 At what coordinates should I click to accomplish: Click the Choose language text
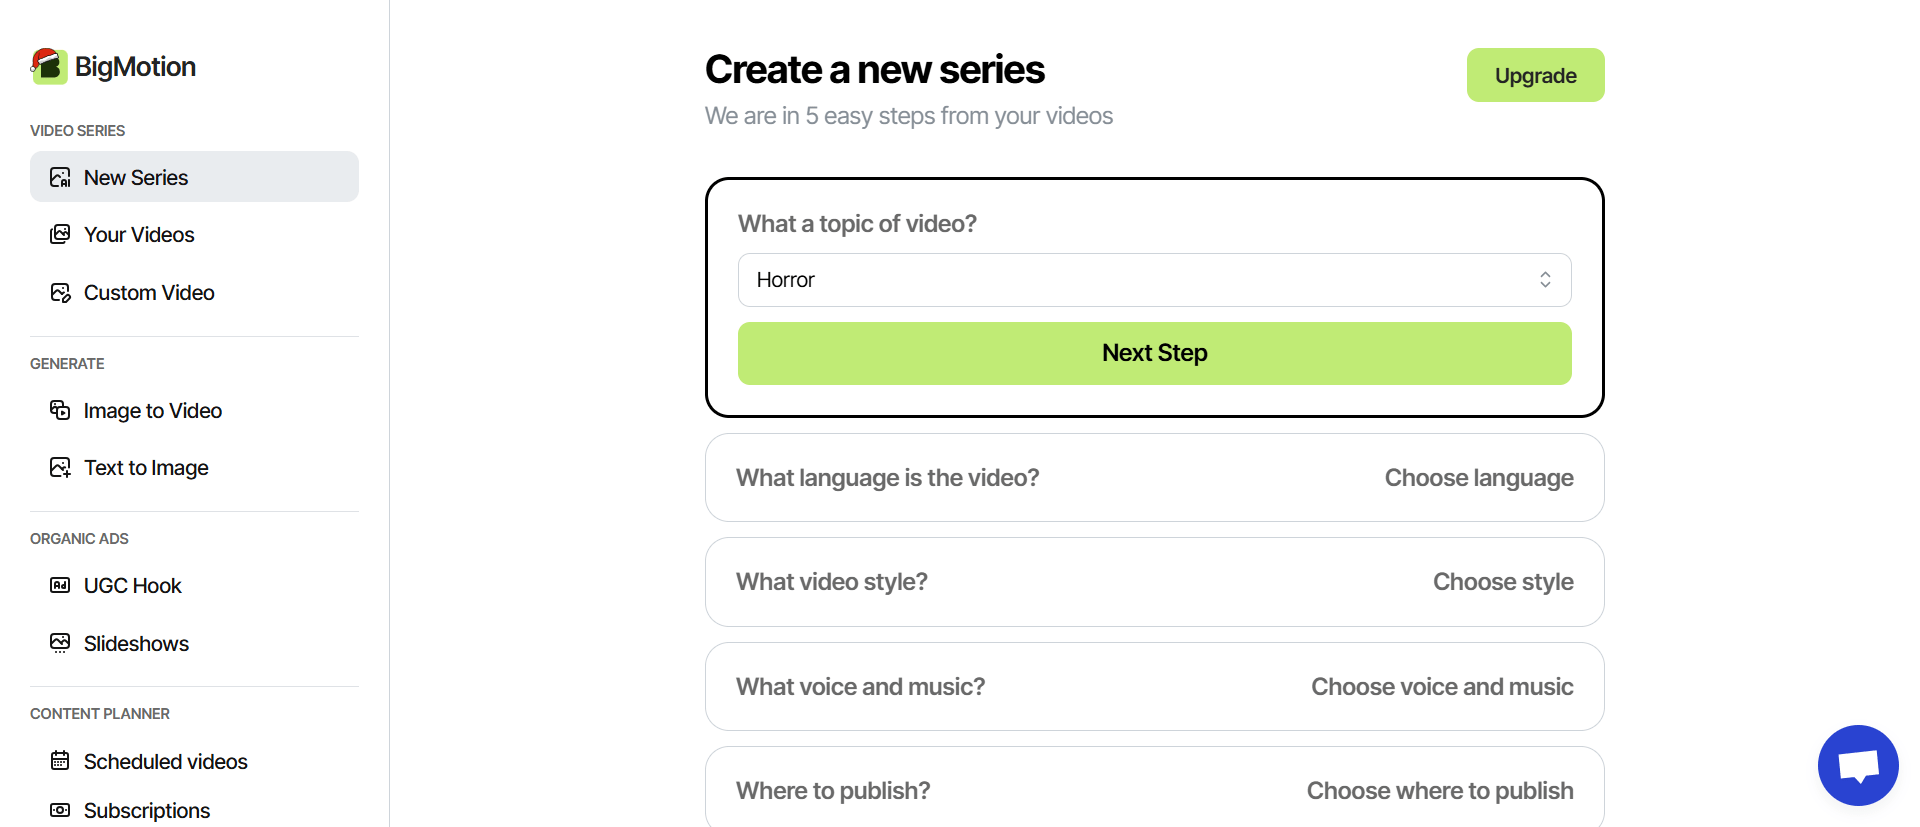[x=1478, y=478]
